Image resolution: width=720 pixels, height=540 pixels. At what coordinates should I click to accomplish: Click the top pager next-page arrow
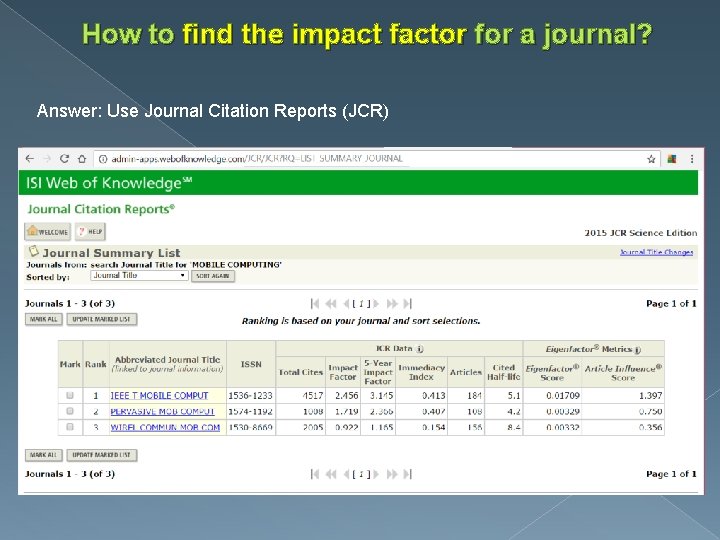[376, 304]
